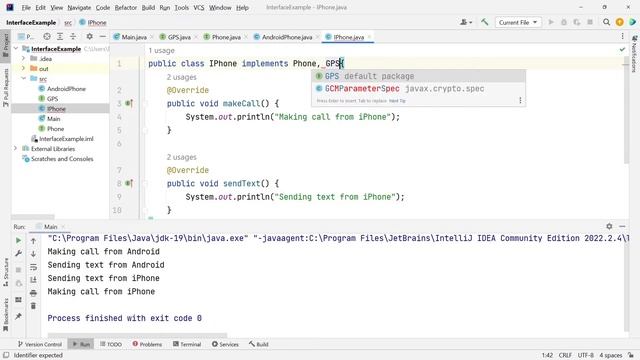The image size is (640, 360).
Task: Click the pin tab icon in Run panel
Action: 18,316
